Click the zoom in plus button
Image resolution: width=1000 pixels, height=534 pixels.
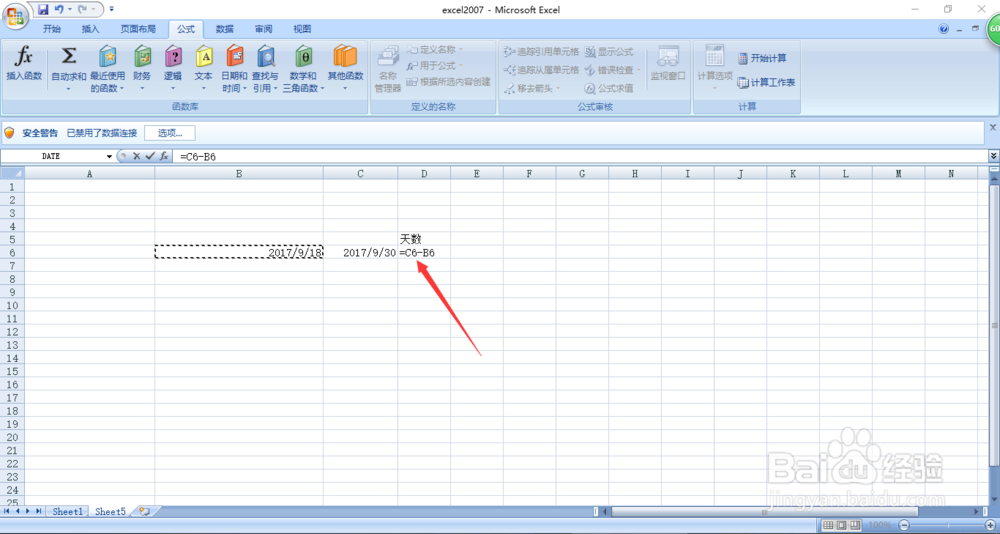tap(992, 525)
